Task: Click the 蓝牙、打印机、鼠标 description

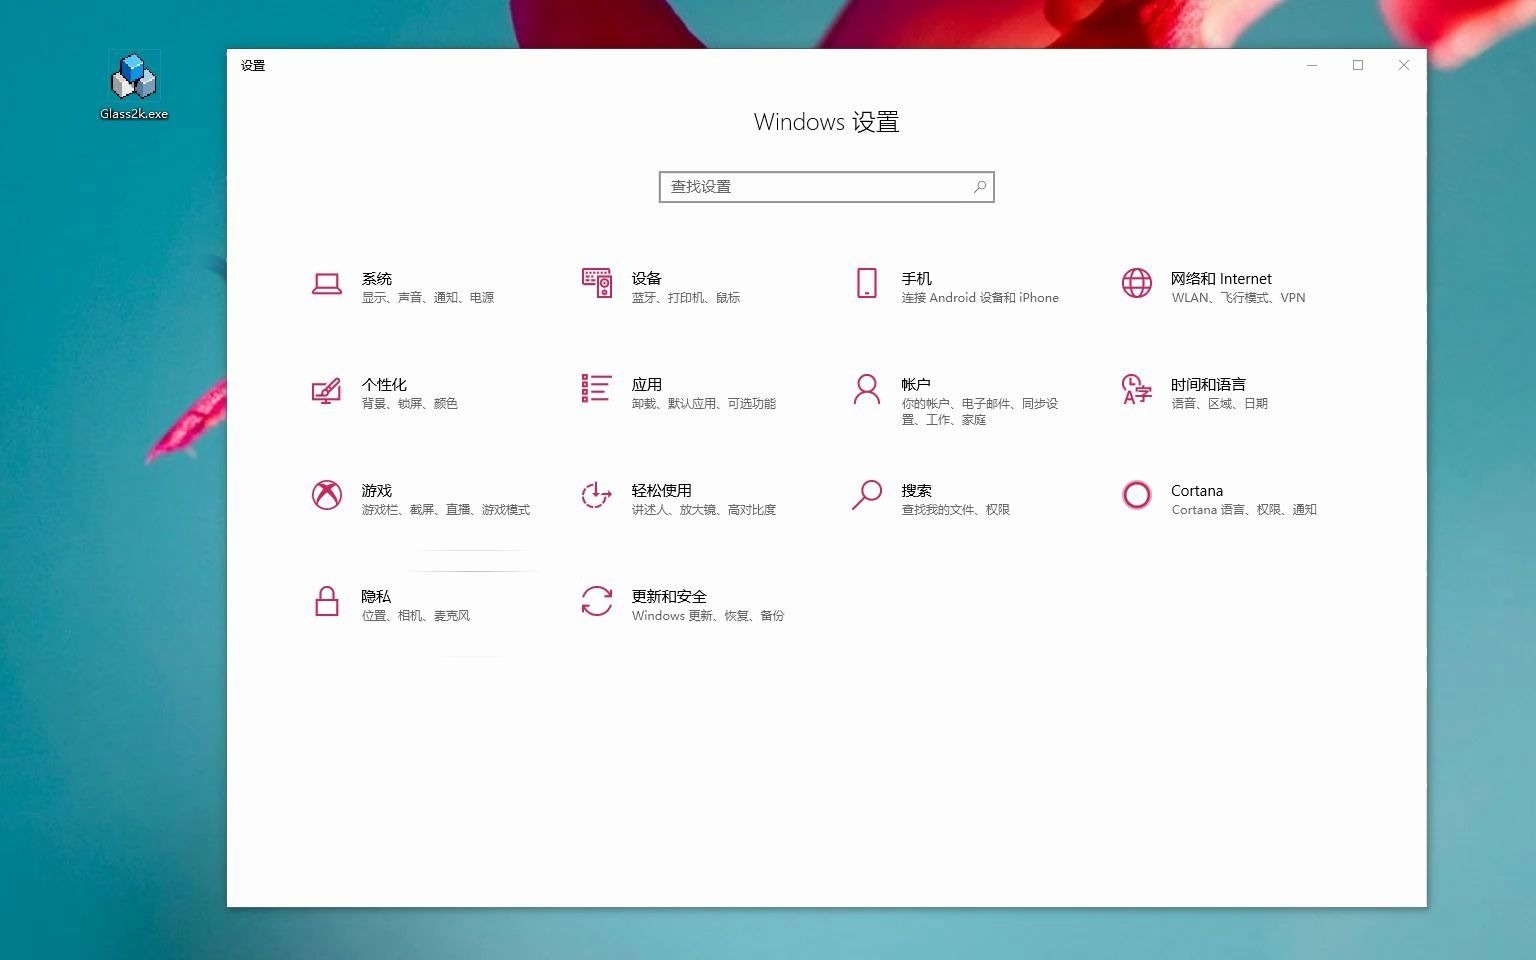Action: [x=686, y=298]
